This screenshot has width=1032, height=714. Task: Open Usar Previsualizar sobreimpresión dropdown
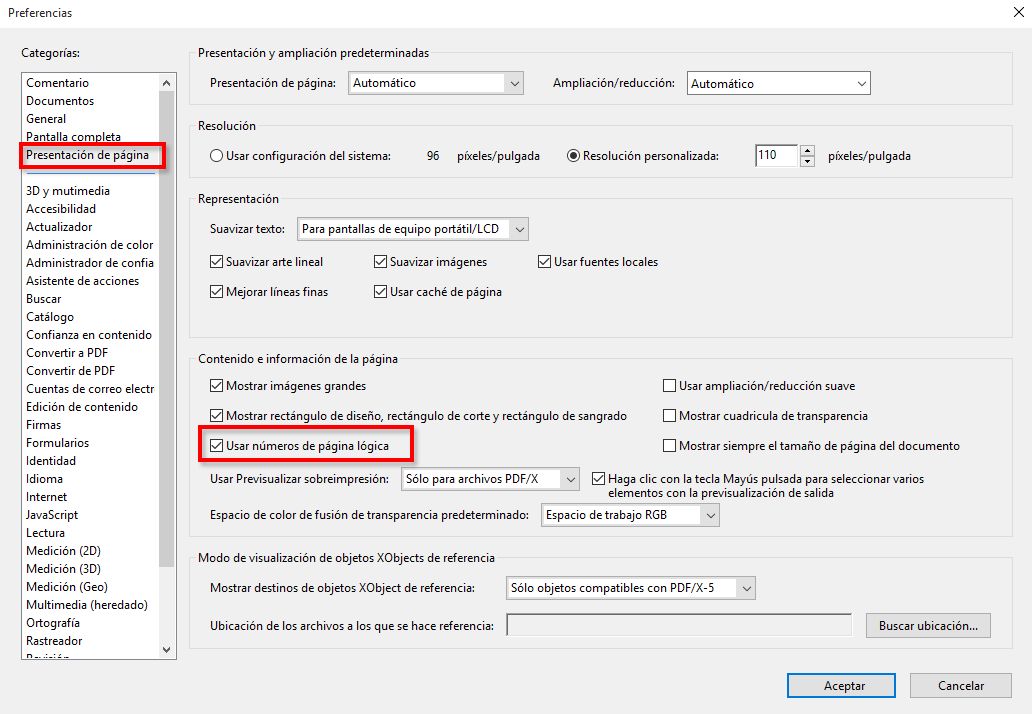point(490,479)
